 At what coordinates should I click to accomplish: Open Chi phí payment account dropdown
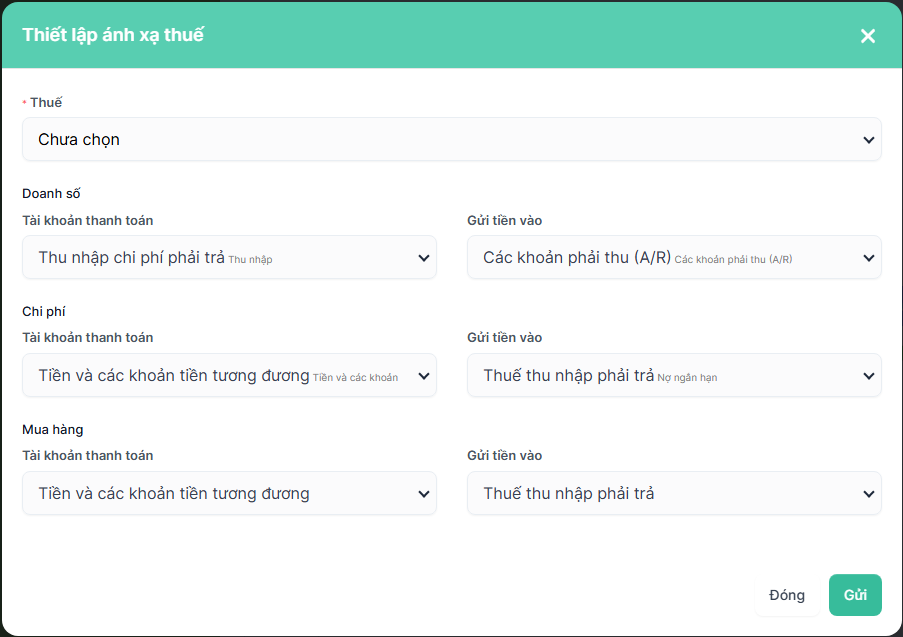coord(229,375)
